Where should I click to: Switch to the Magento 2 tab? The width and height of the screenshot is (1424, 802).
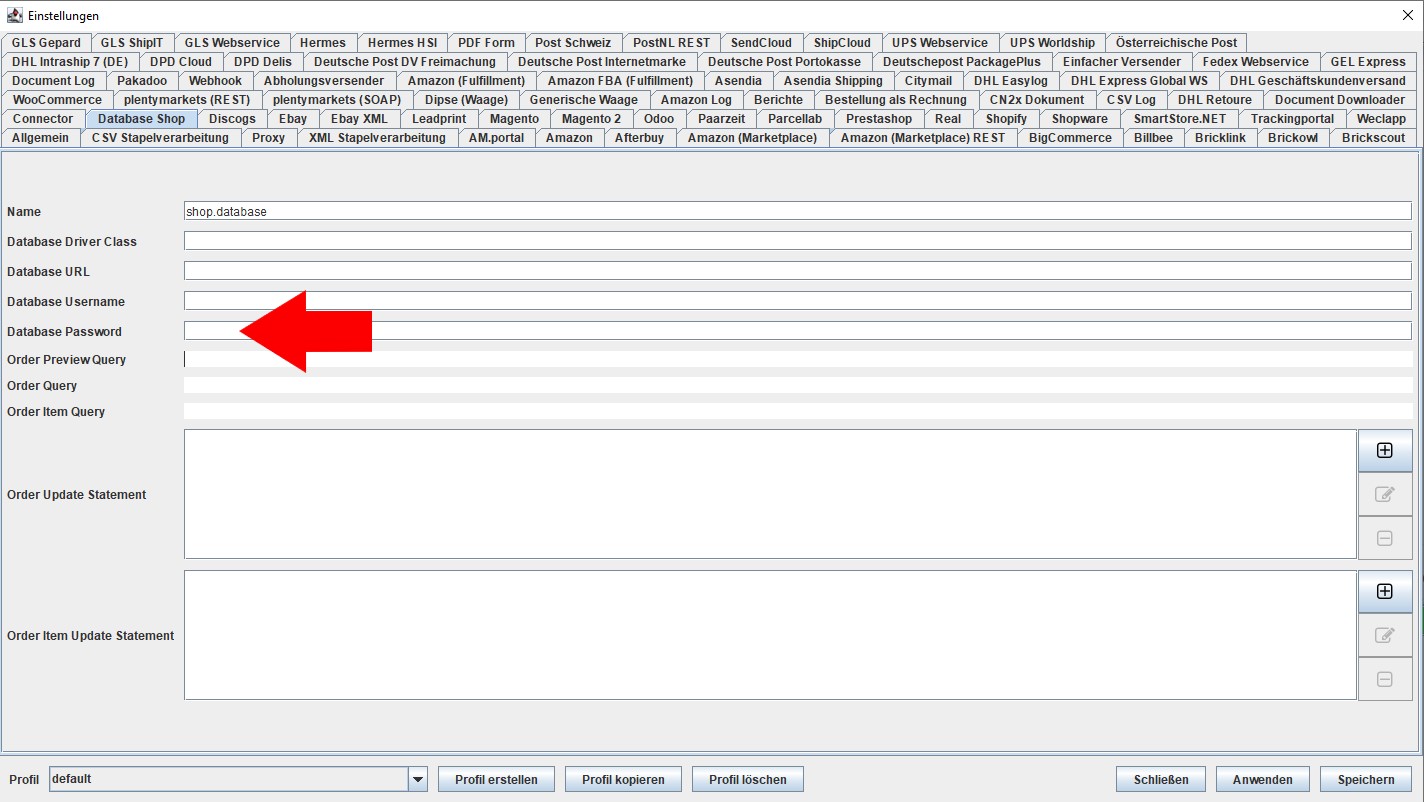click(x=591, y=119)
